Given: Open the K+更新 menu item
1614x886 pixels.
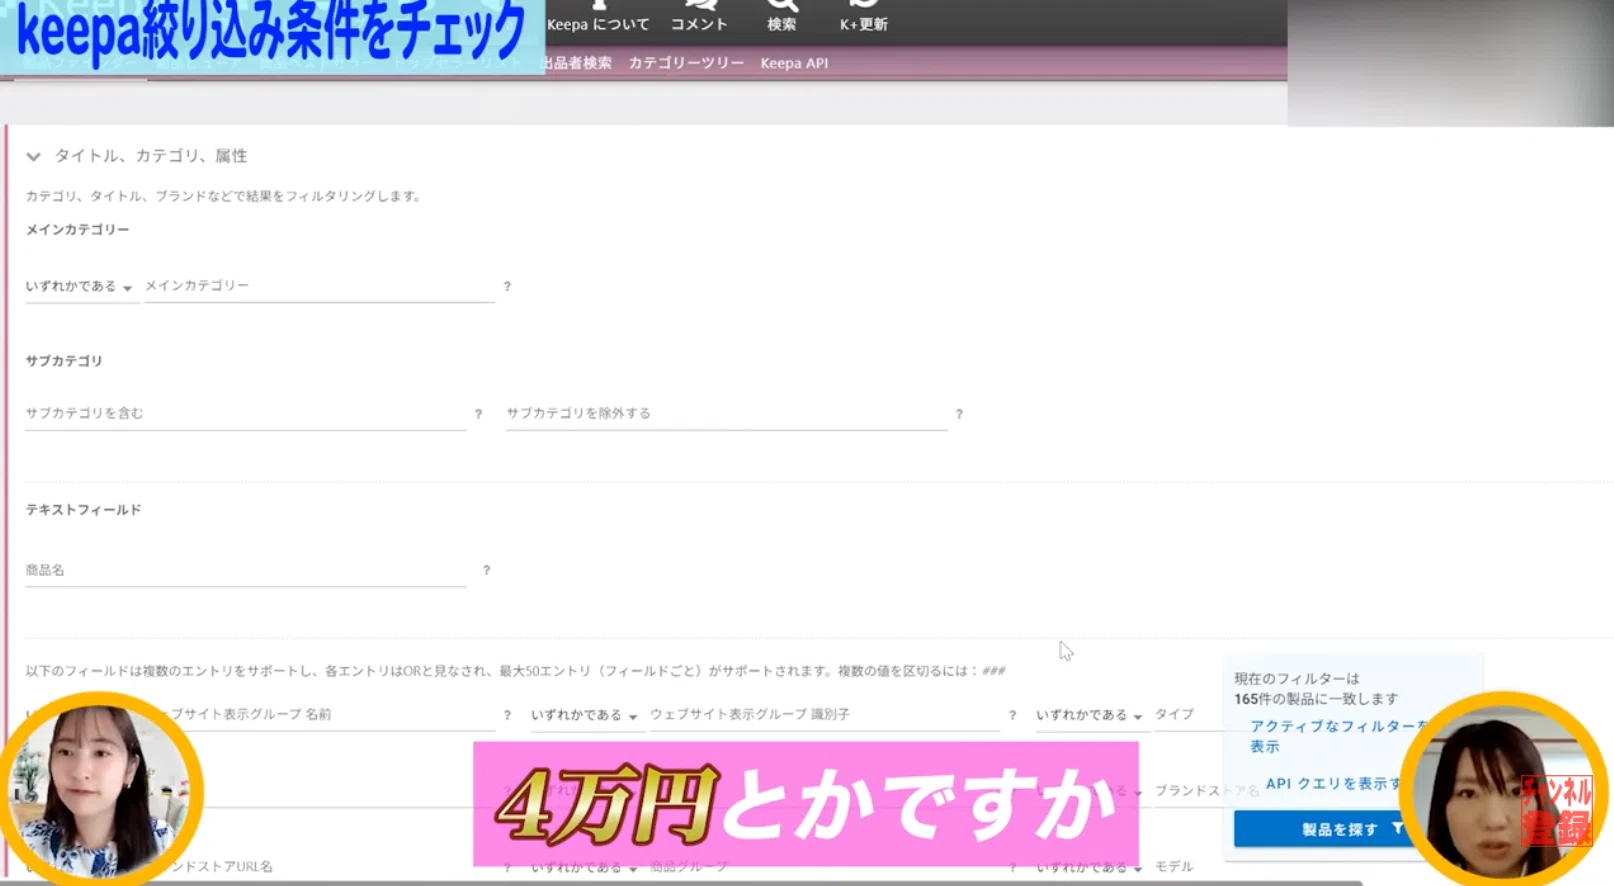Looking at the screenshot, I should (x=864, y=17).
